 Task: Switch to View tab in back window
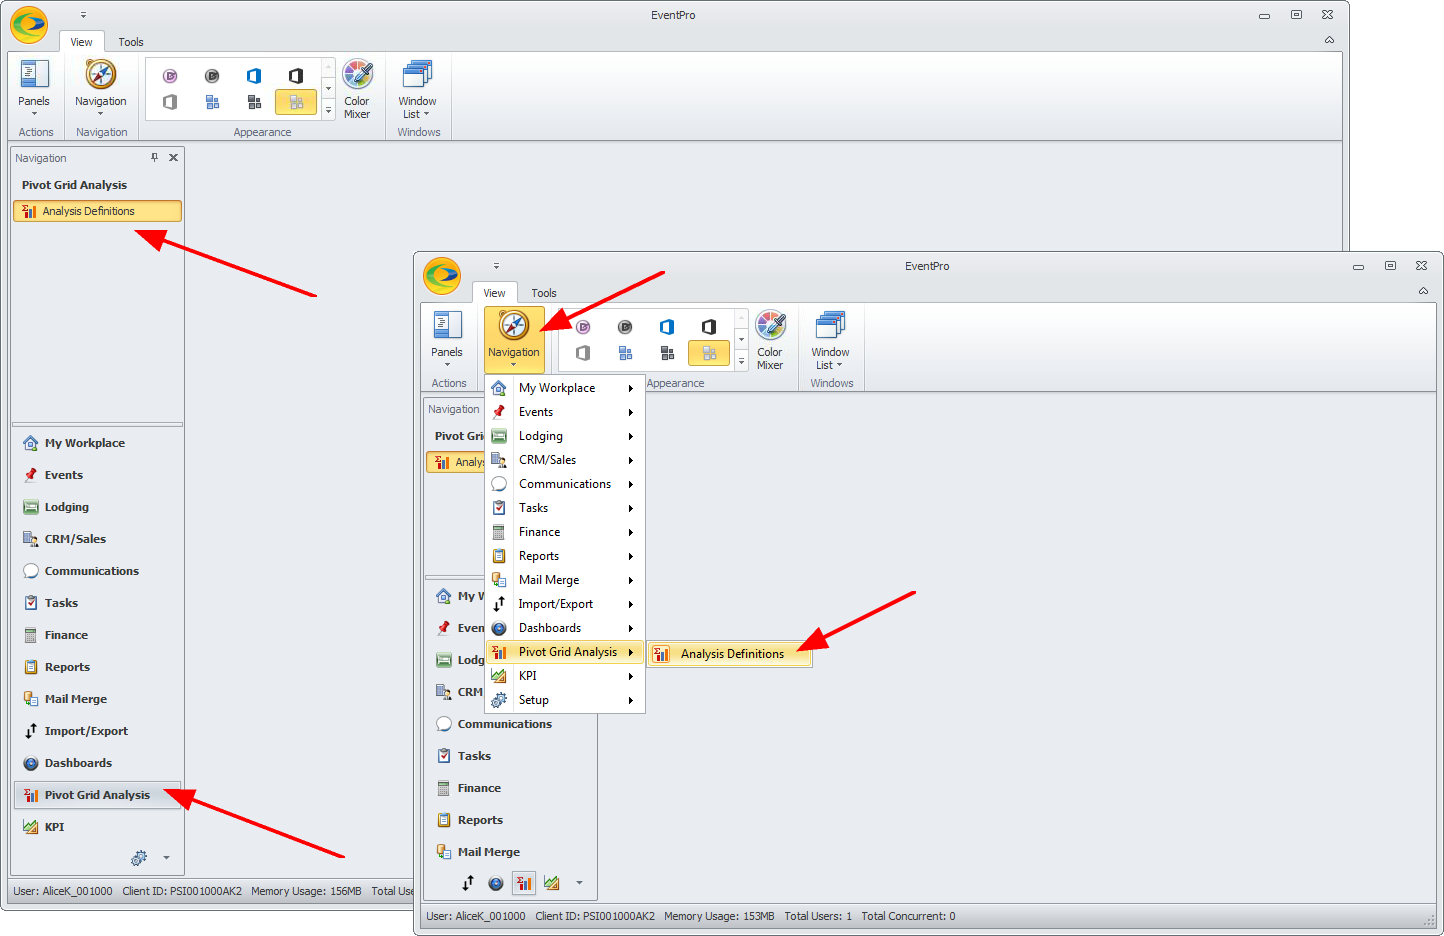click(x=82, y=42)
